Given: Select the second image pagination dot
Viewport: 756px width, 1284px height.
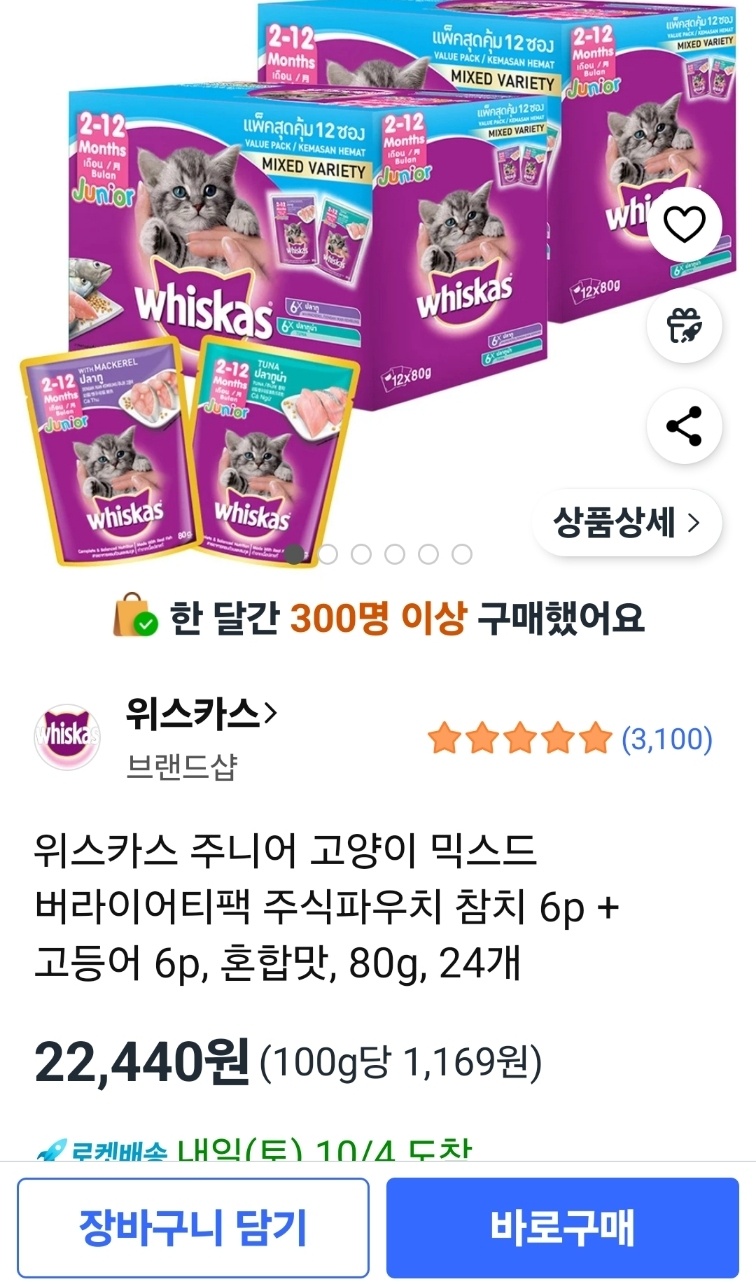Looking at the screenshot, I should (328, 554).
